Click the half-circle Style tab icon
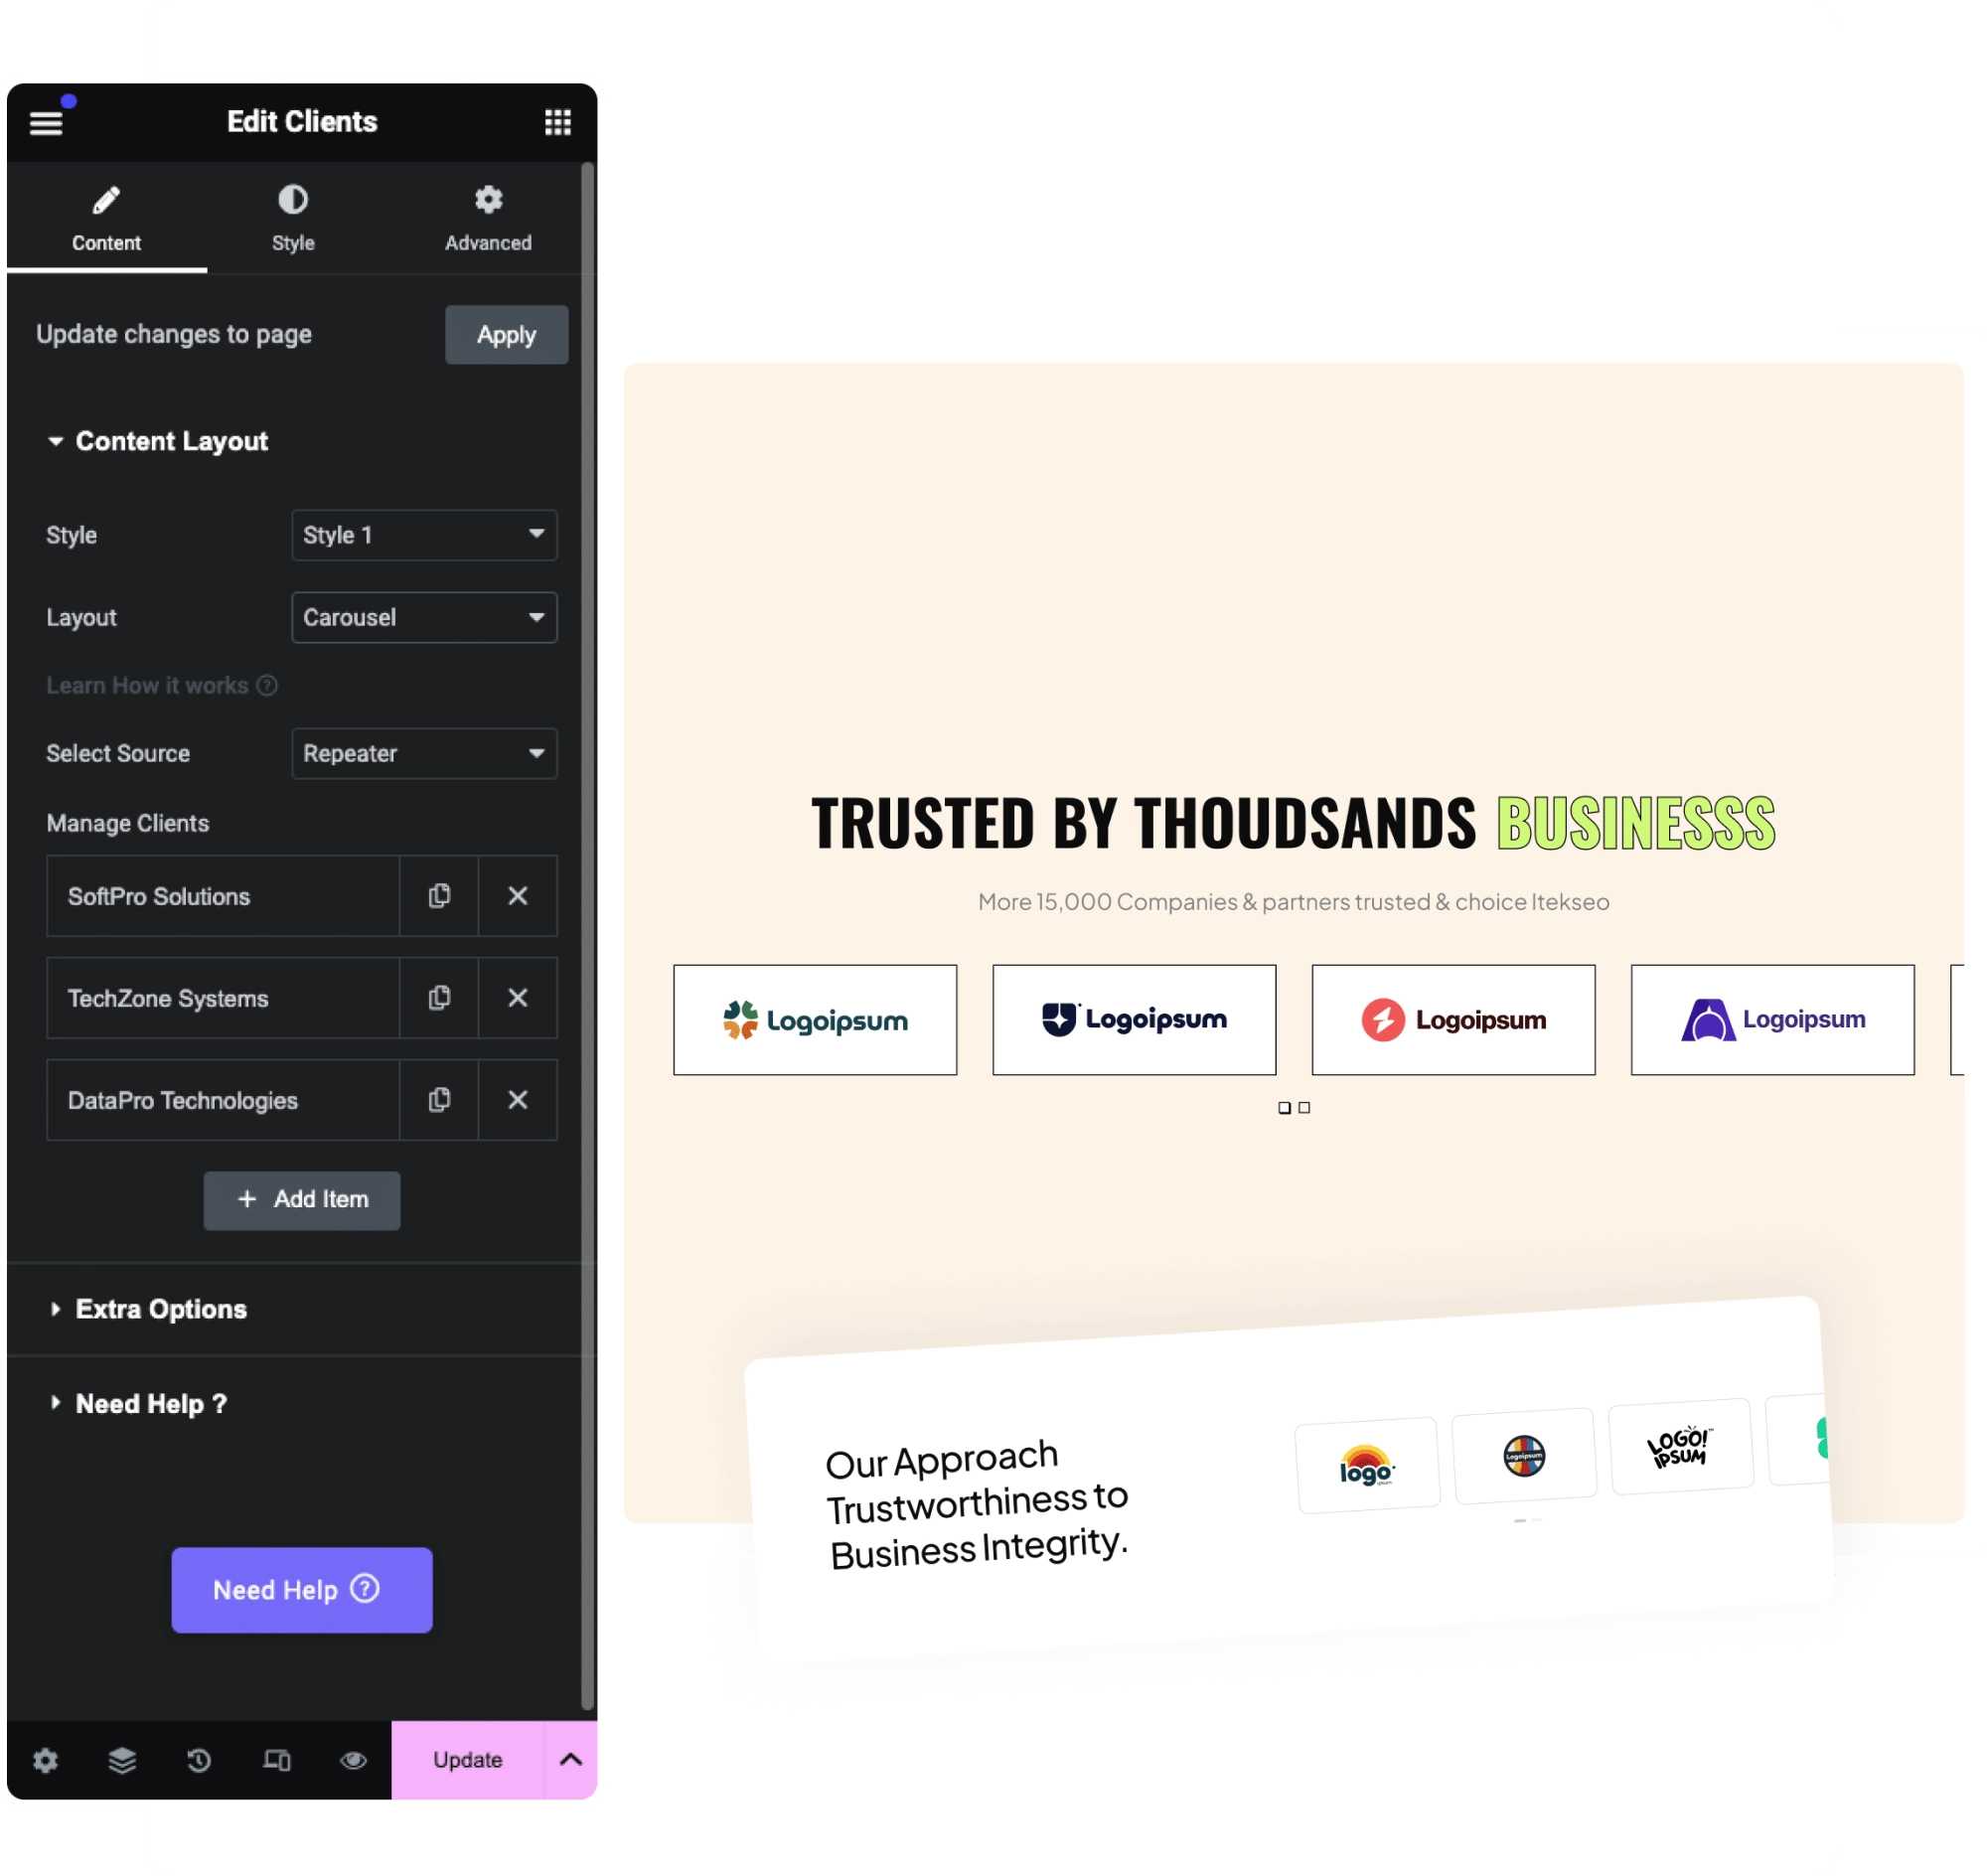Viewport: 1987px width, 1876px height. pyautogui.click(x=293, y=200)
